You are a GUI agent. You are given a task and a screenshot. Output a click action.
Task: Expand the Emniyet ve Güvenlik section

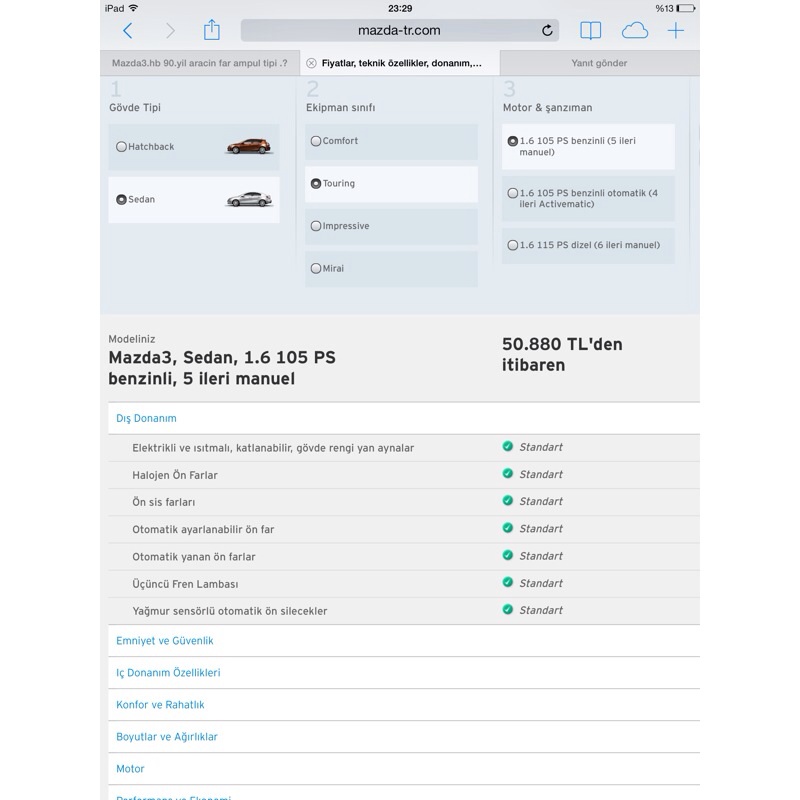pyautogui.click(x=404, y=641)
